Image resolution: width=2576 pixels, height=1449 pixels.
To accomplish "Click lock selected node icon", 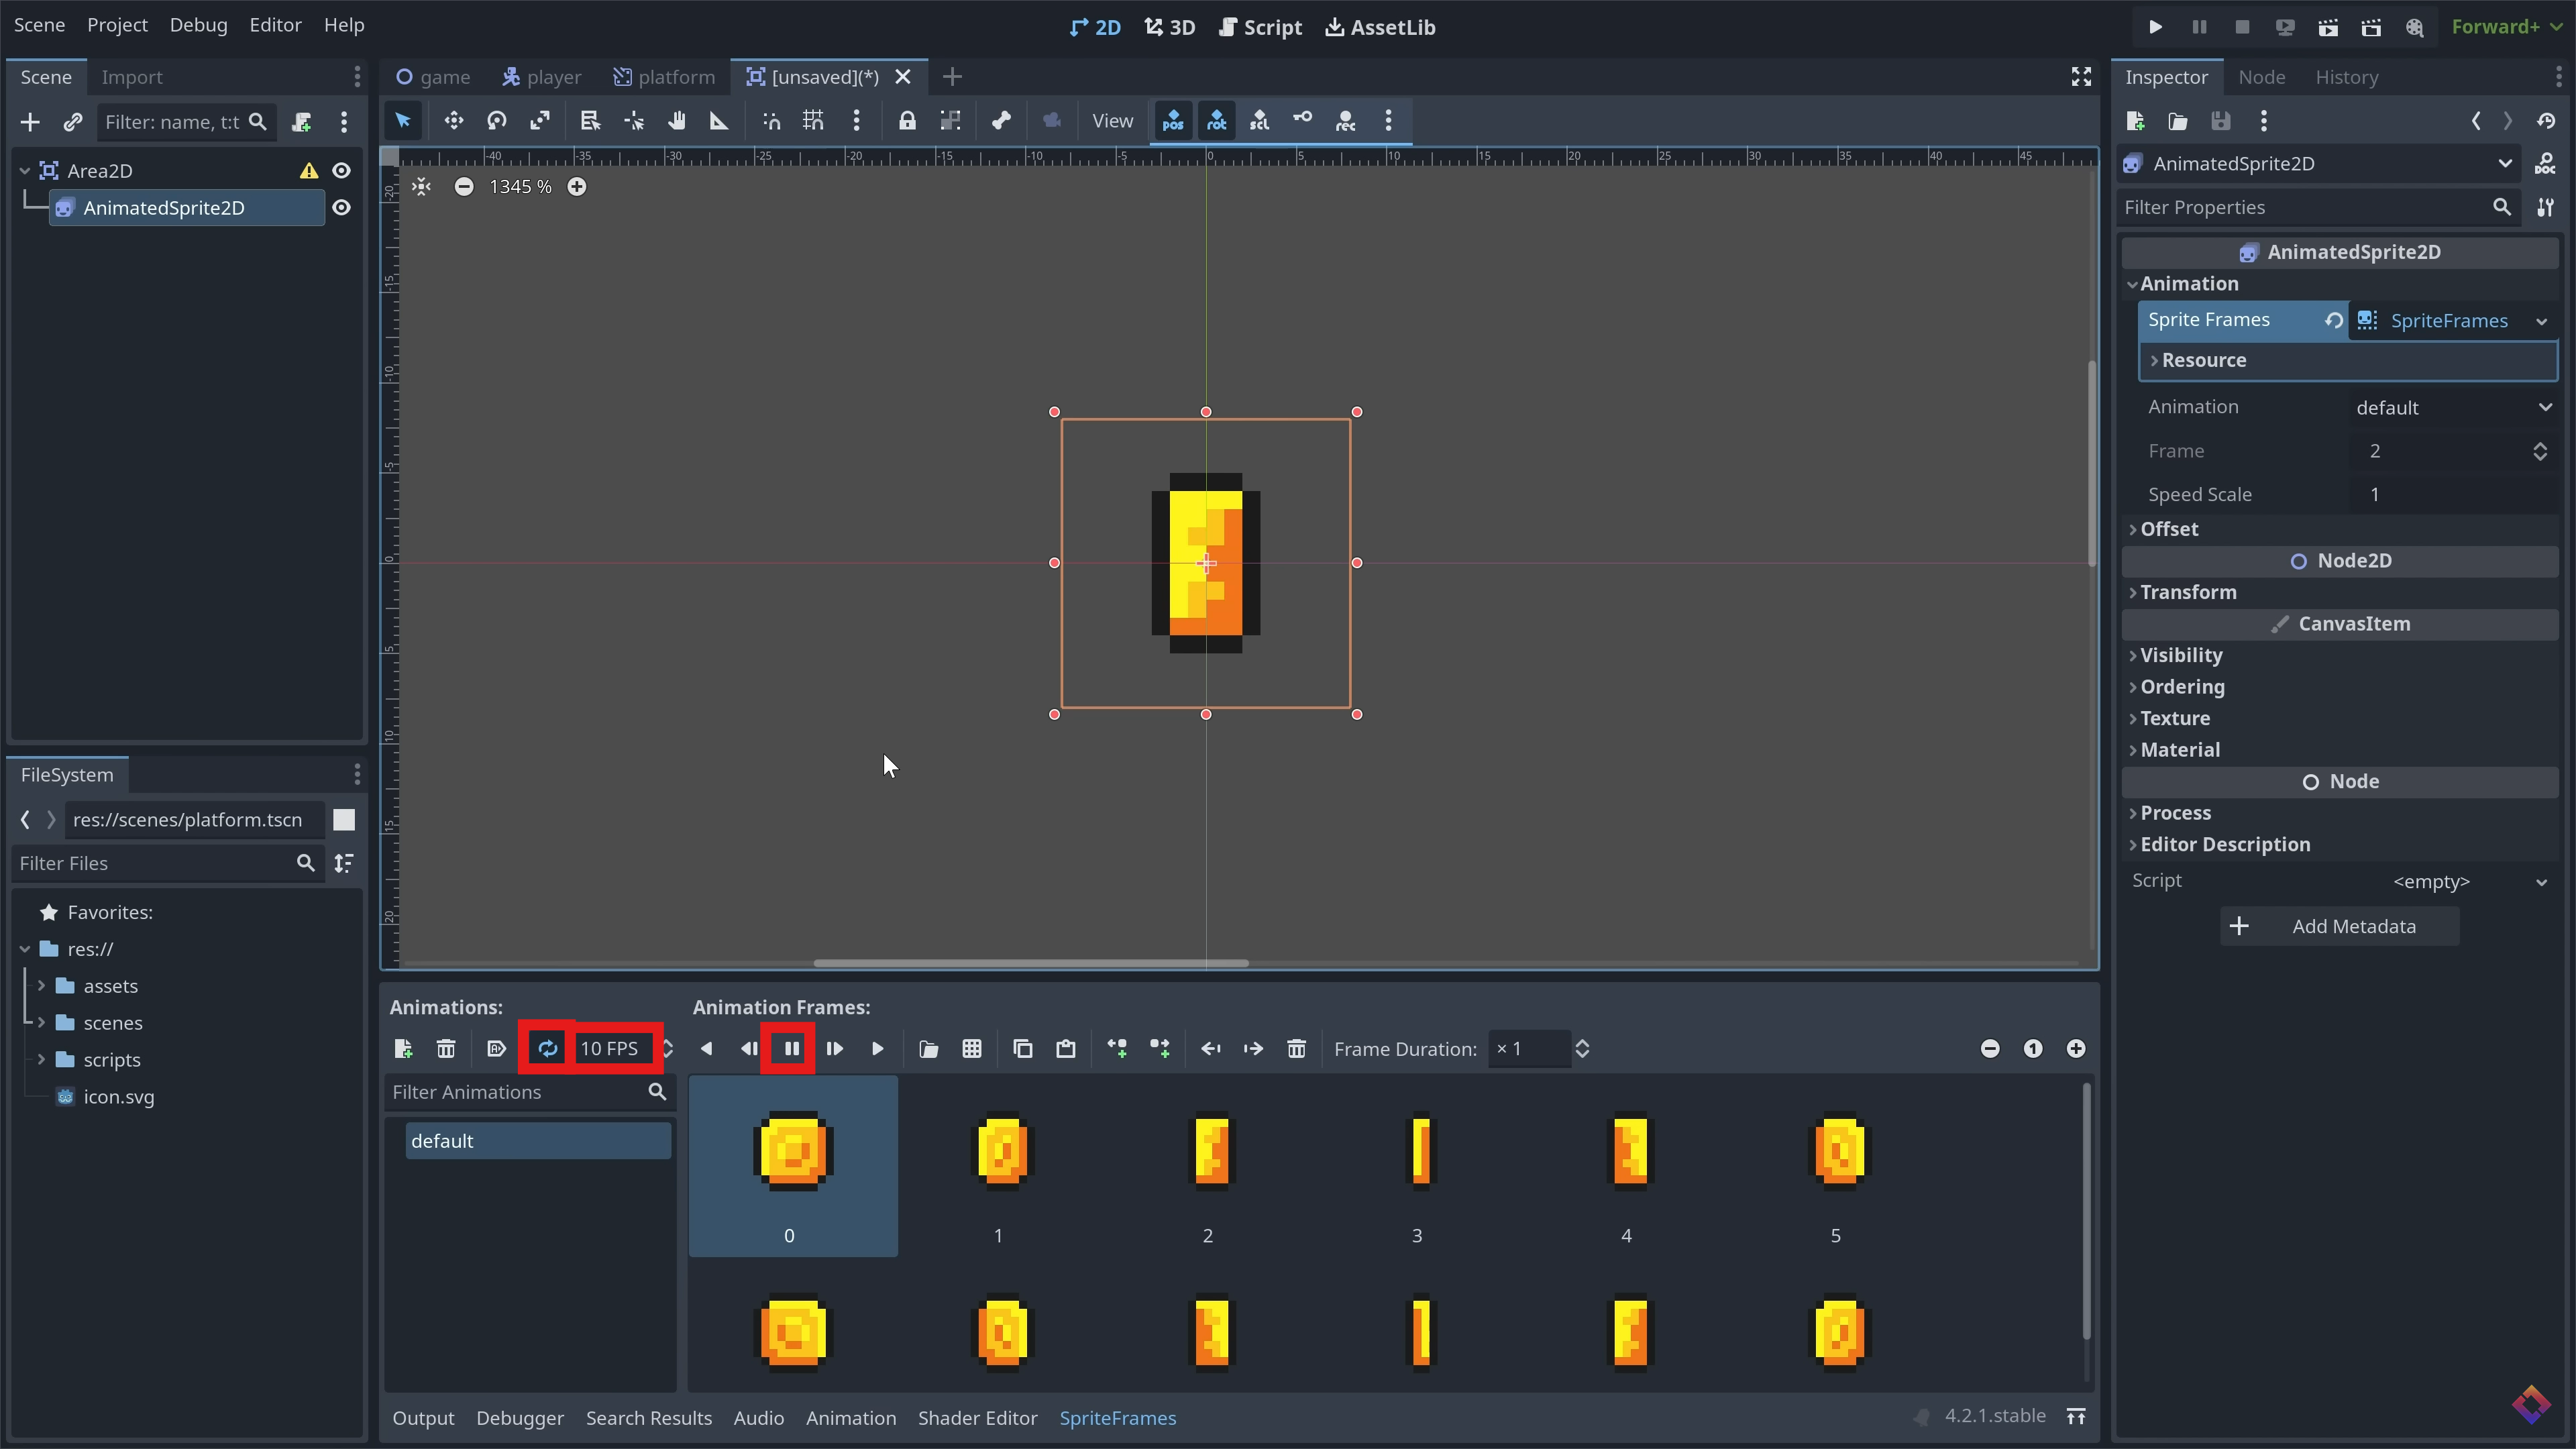I will click(x=906, y=121).
